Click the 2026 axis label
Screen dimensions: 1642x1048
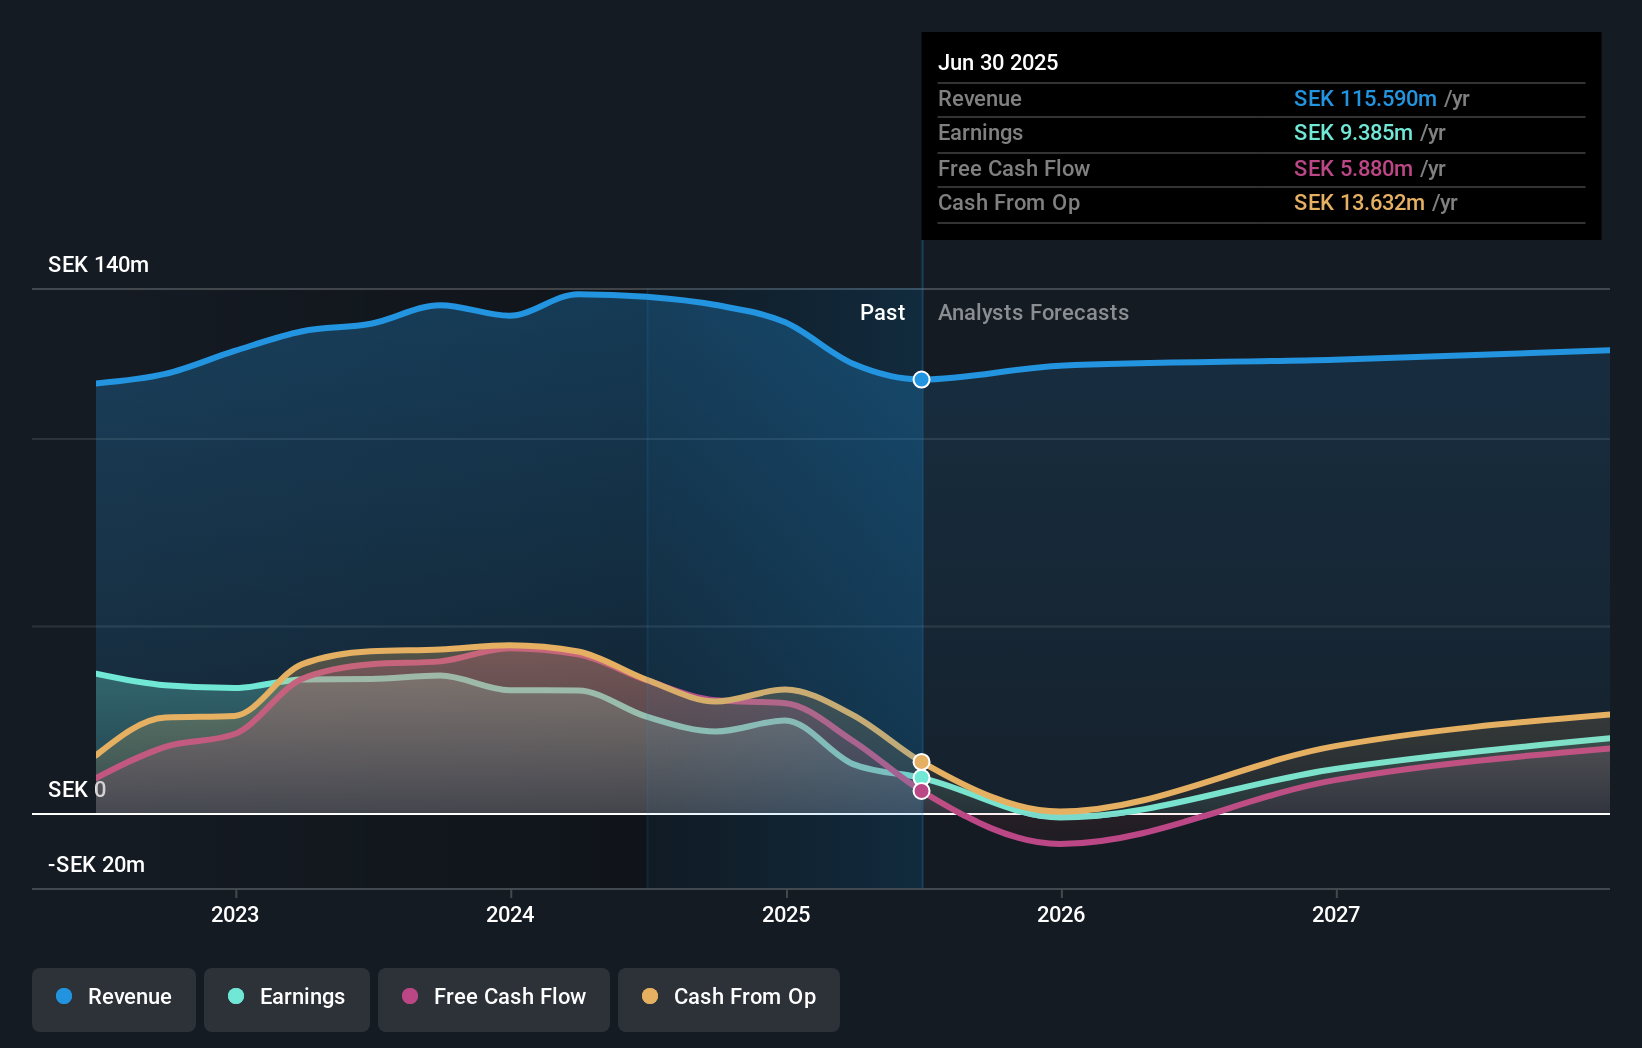click(1062, 913)
